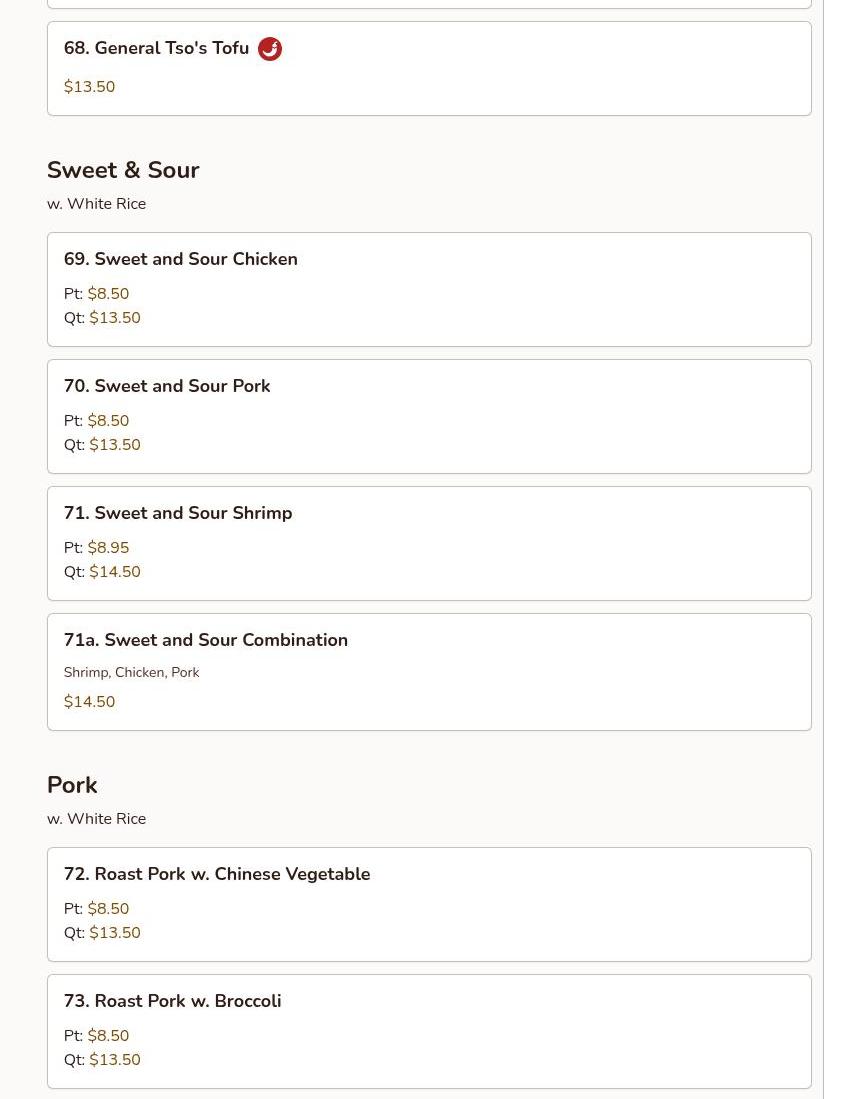Open 73. Roast Pork w. Broccoli
This screenshot has width=844, height=1099.
[172, 1001]
